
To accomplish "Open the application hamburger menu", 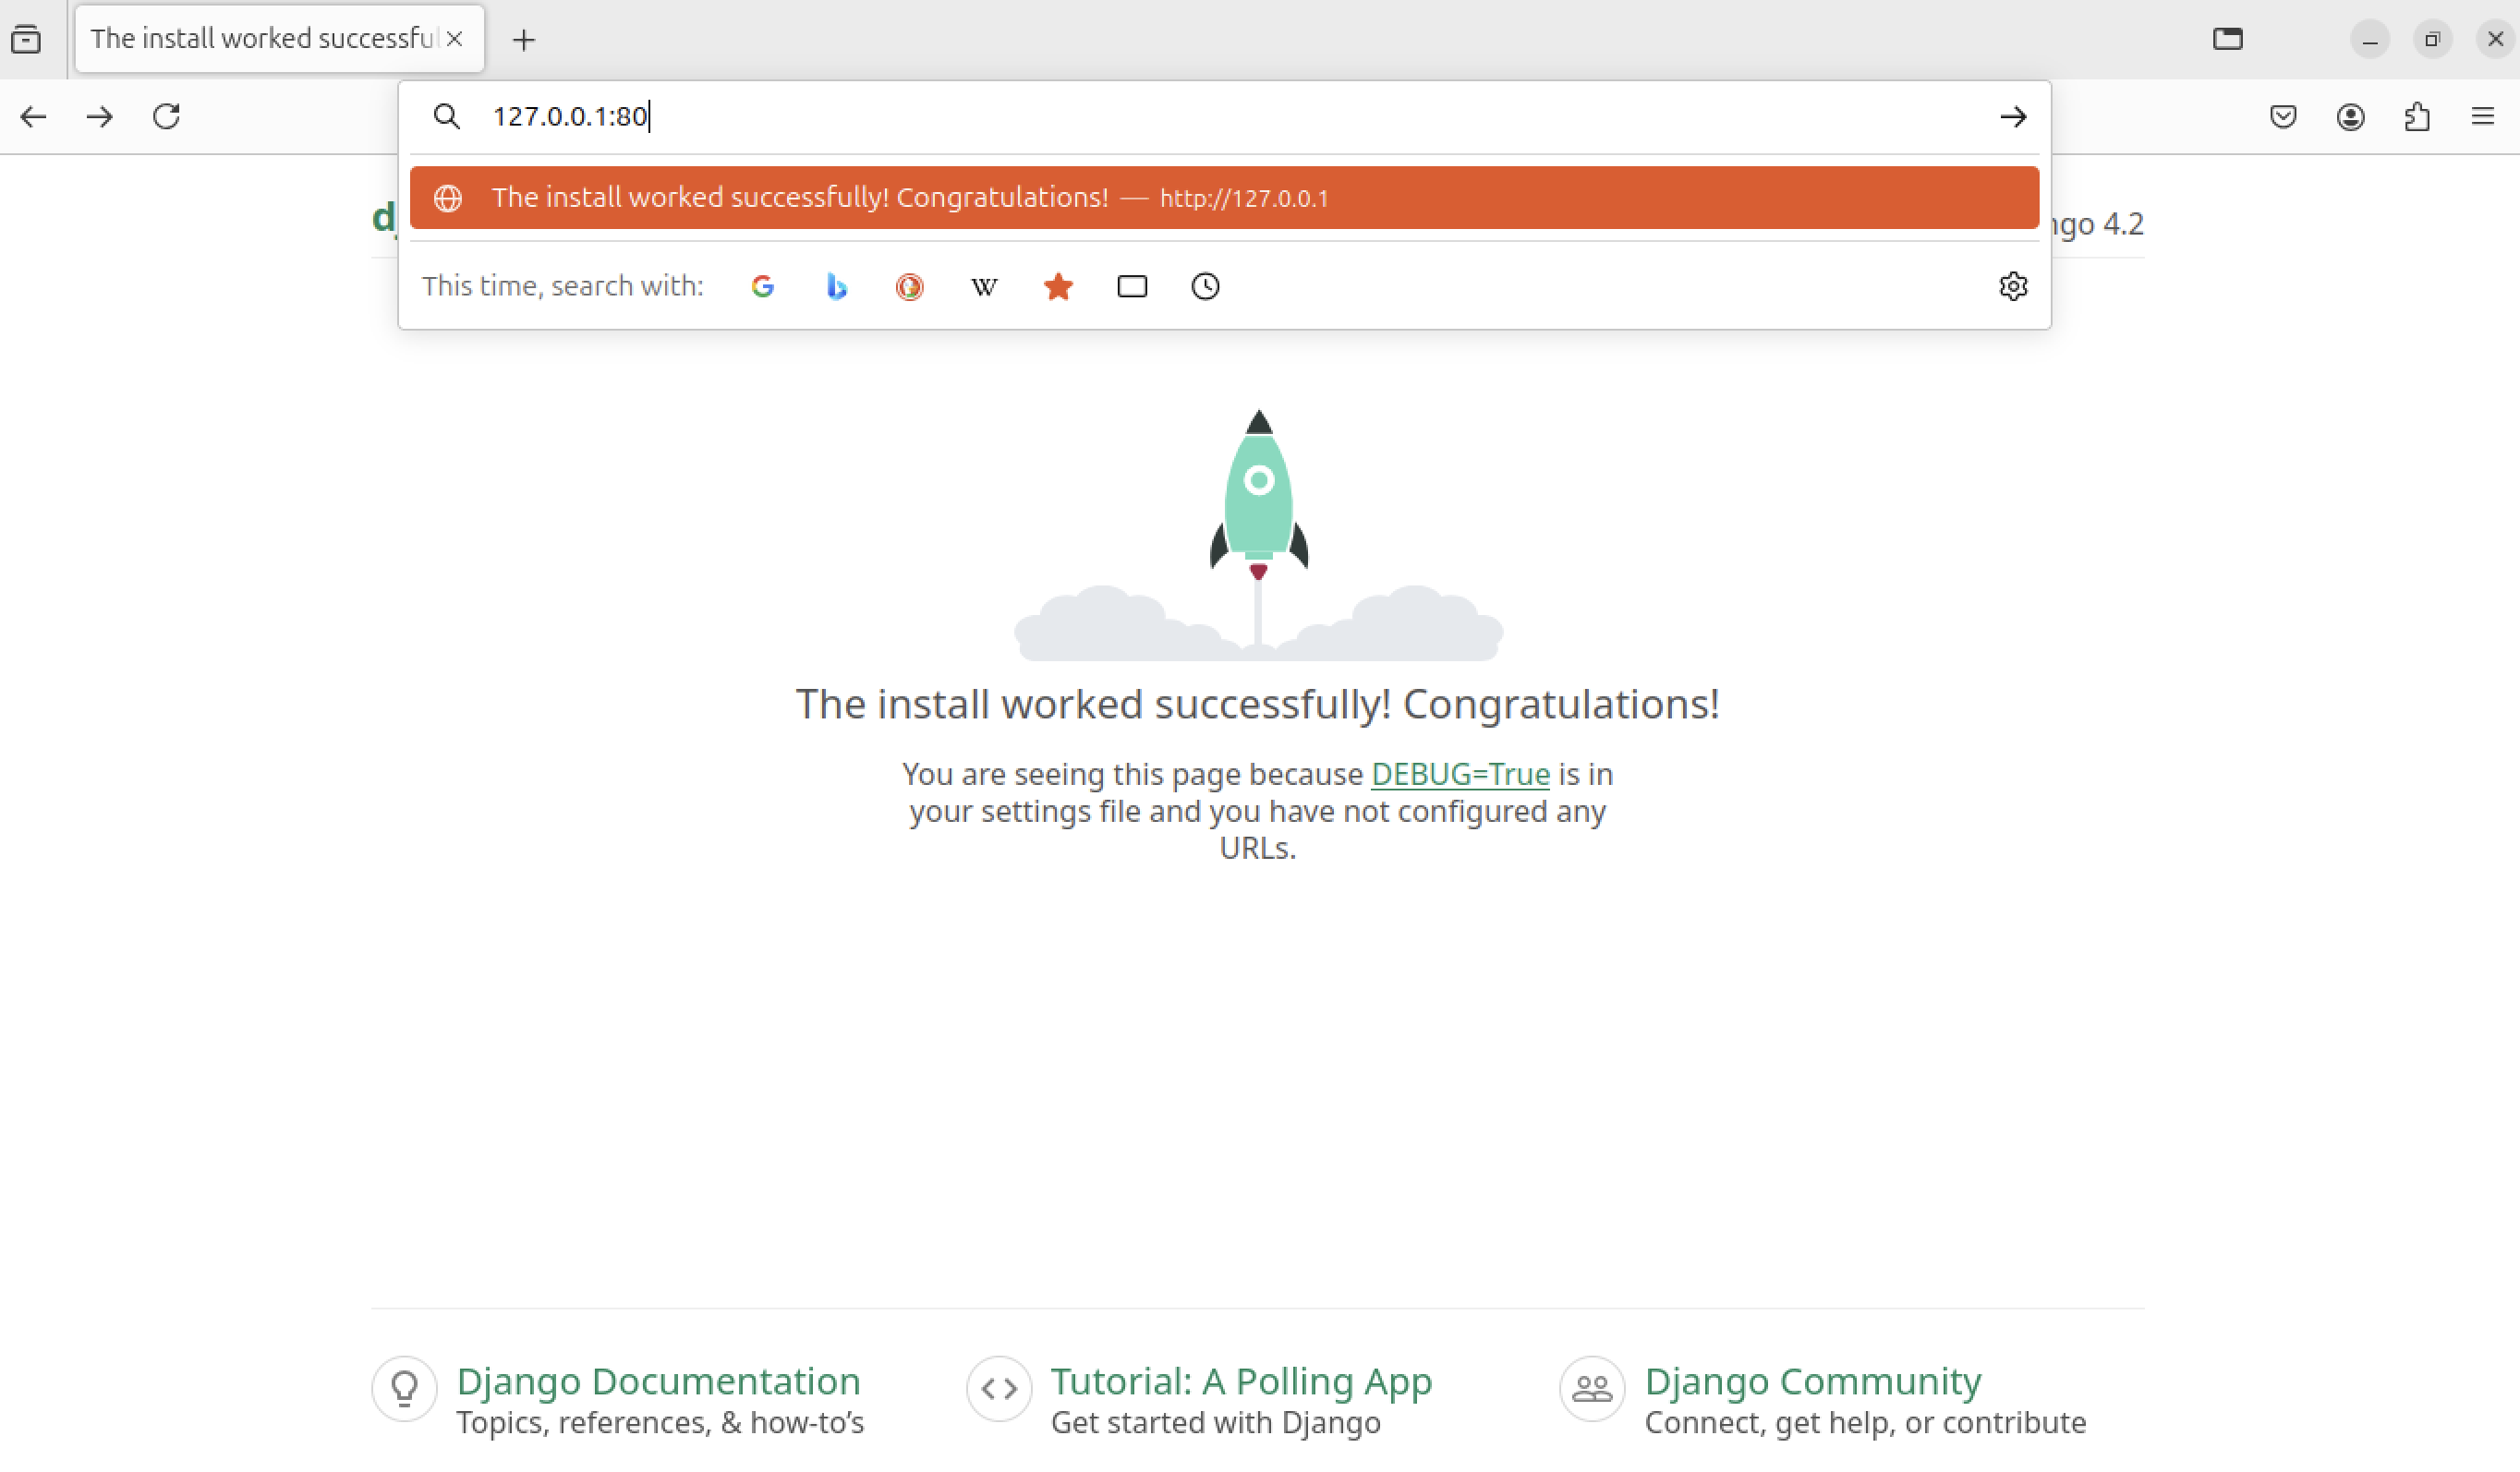I will pos(2483,117).
